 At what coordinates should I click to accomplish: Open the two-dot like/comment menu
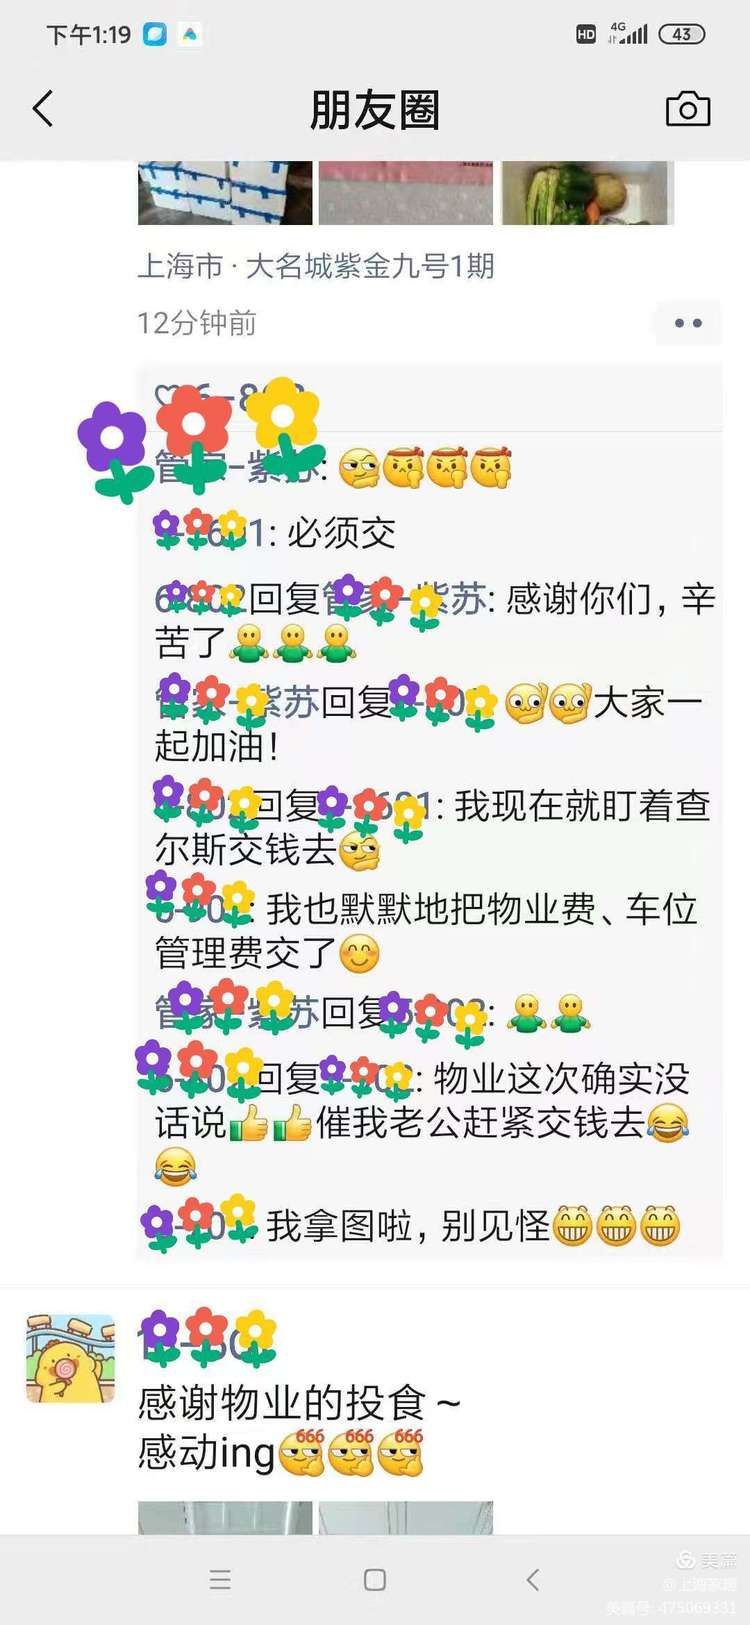688,323
